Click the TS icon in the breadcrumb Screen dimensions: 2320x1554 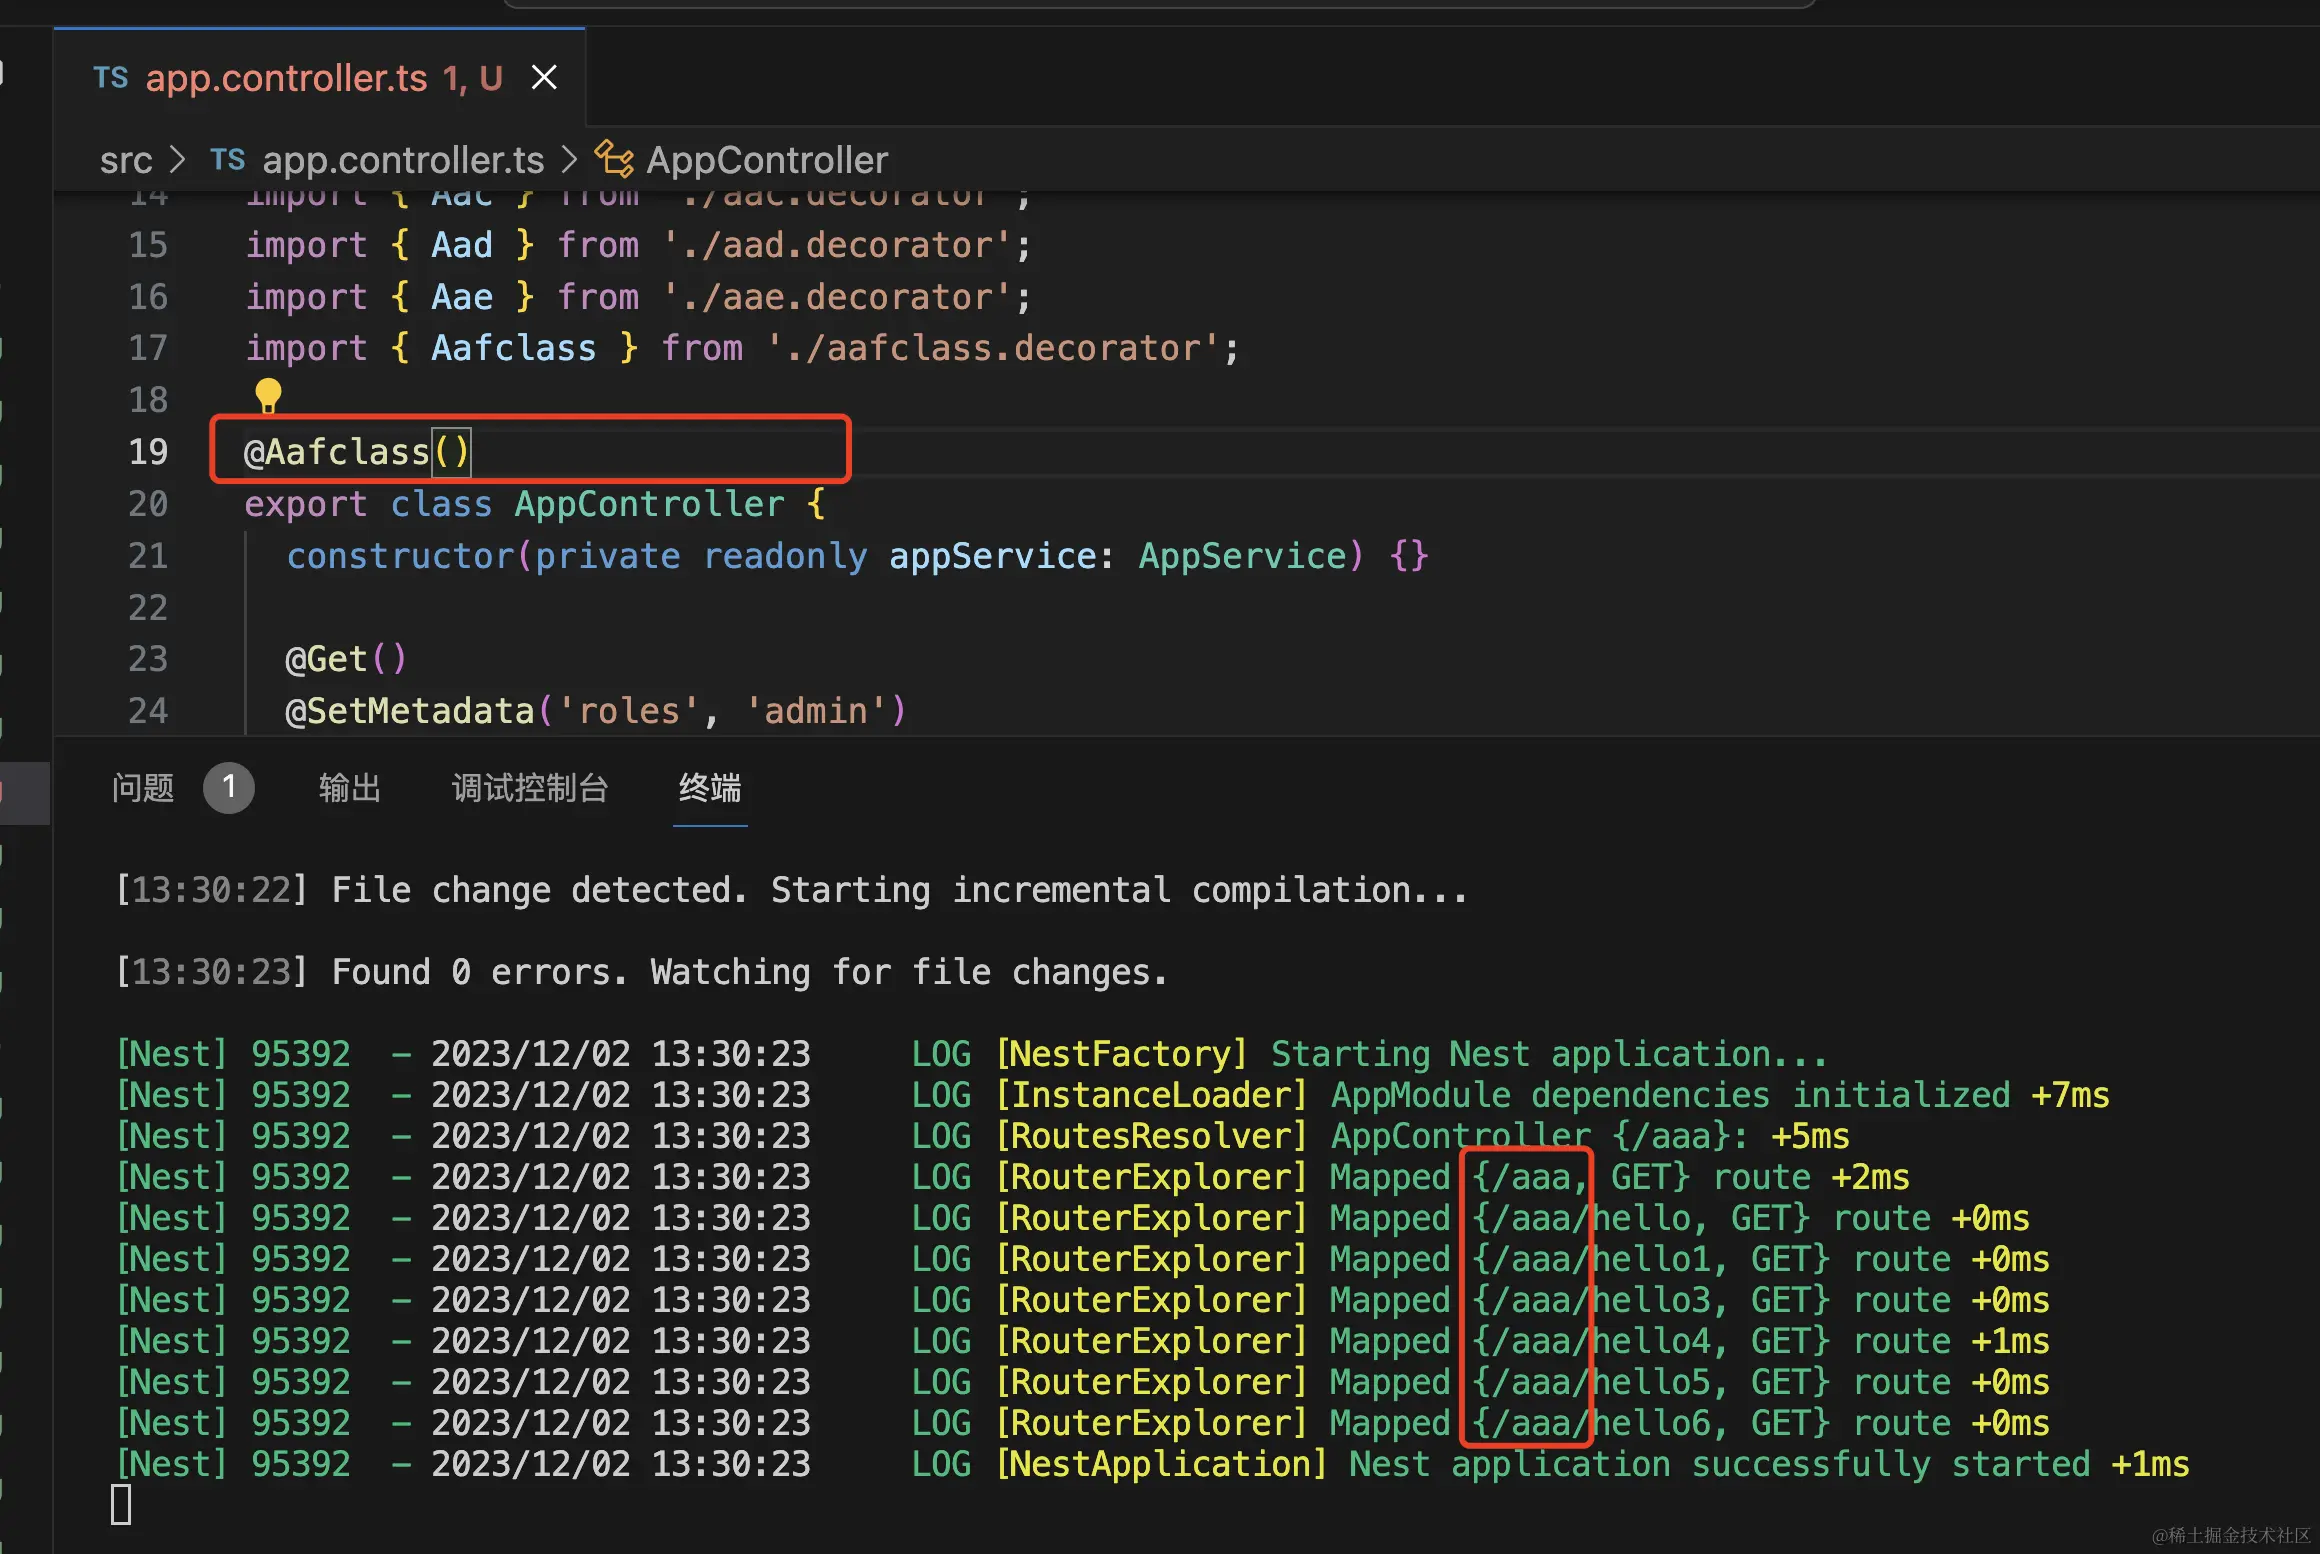coord(227,159)
